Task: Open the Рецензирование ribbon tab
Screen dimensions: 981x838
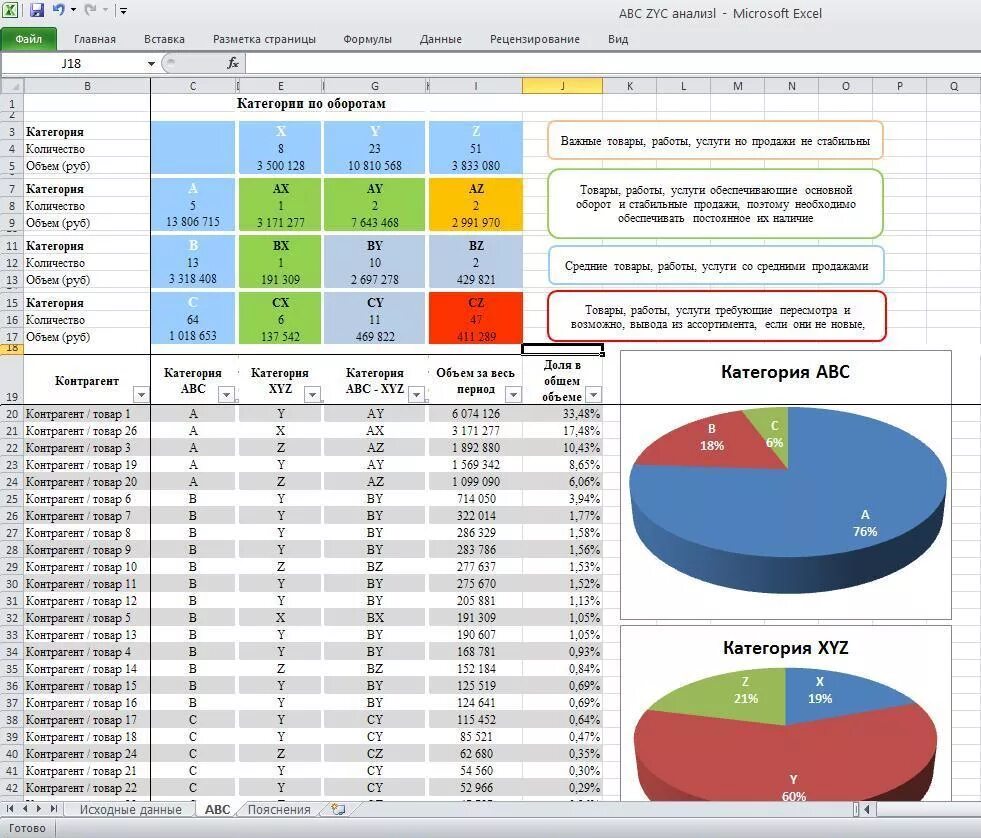Action: [x=534, y=39]
